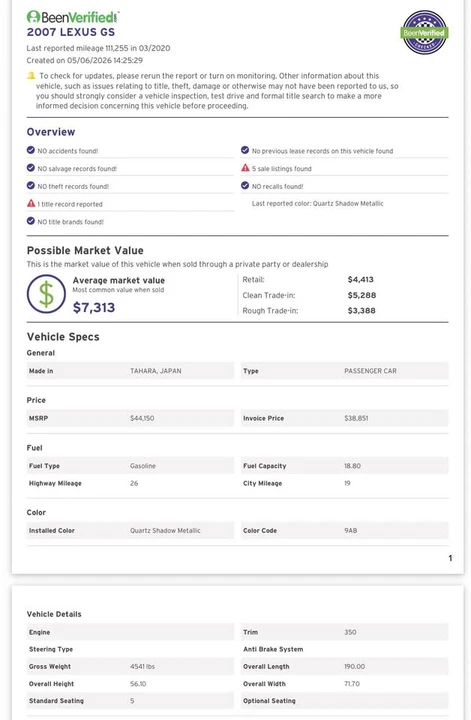This screenshot has width=471, height=720.
Task: Click the yellow bell notification icon
Action: pos(31,75)
